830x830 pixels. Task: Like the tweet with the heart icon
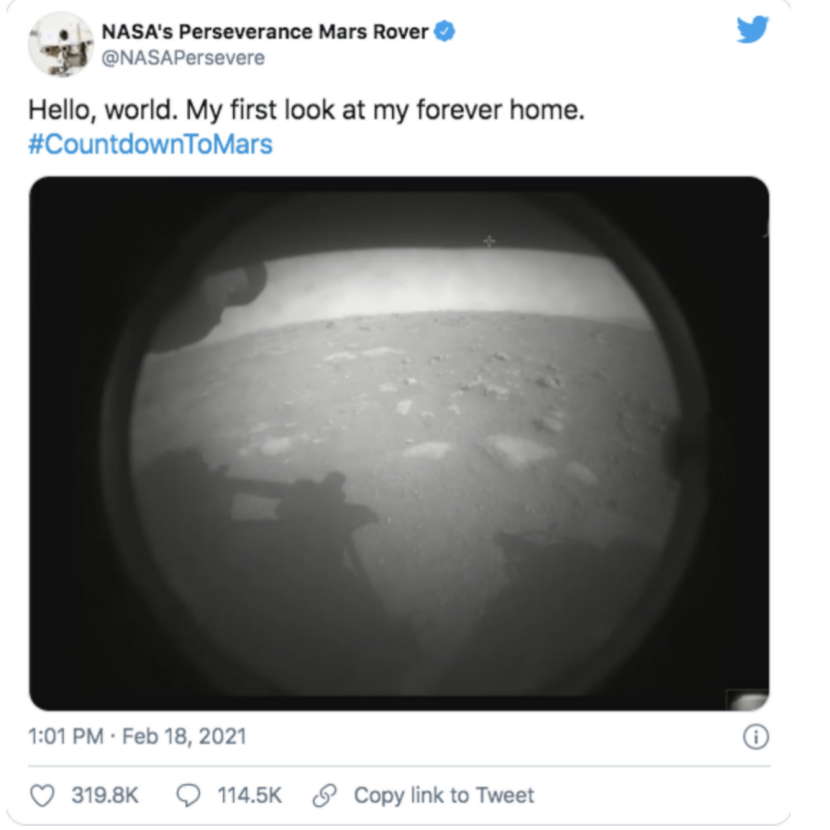pos(42,796)
